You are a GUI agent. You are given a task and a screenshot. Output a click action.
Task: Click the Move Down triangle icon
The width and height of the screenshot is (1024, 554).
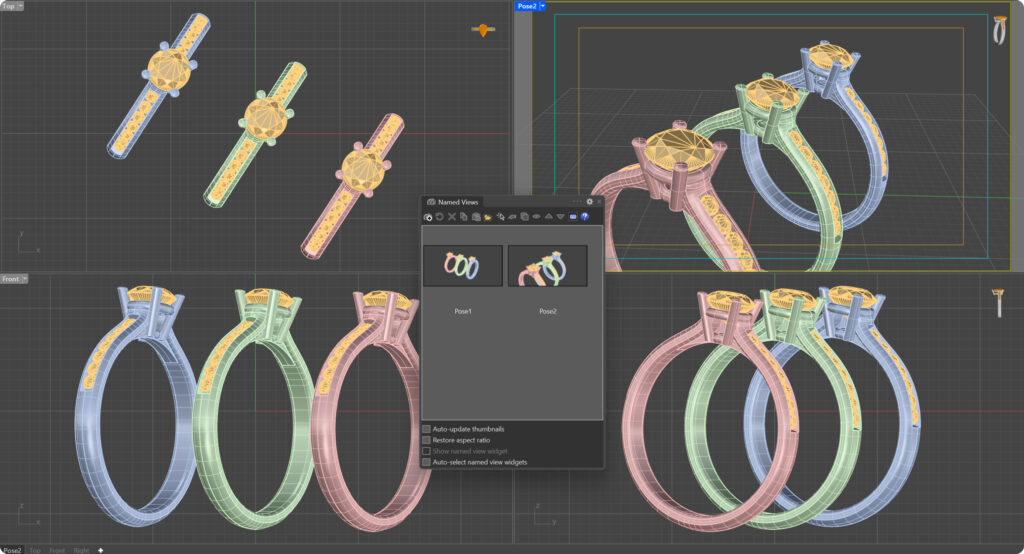click(x=560, y=217)
